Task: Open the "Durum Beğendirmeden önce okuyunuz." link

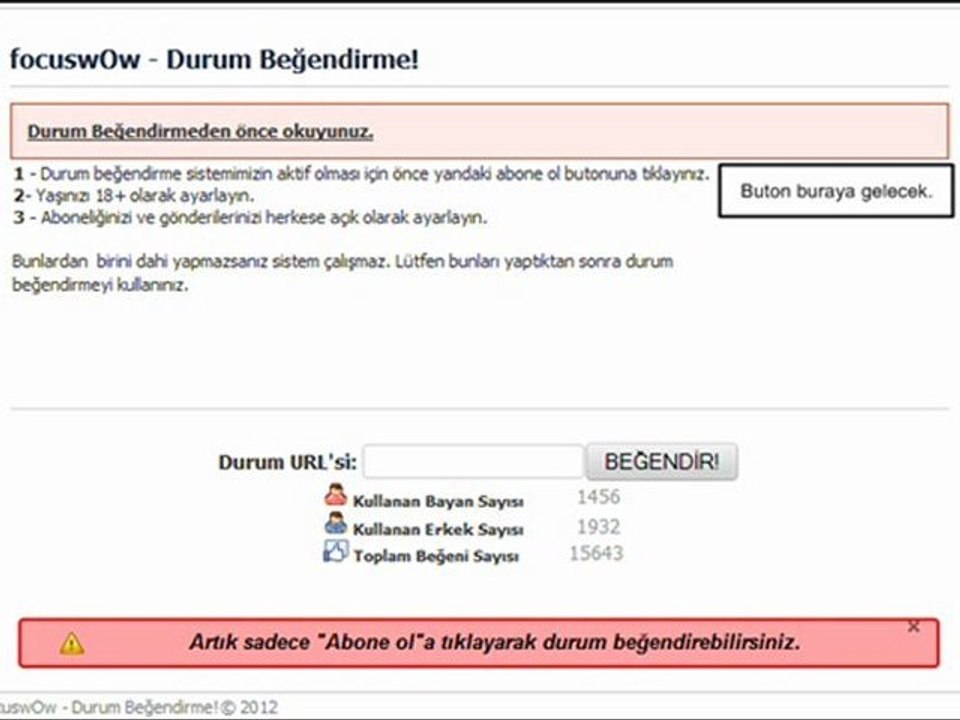Action: tap(200, 132)
